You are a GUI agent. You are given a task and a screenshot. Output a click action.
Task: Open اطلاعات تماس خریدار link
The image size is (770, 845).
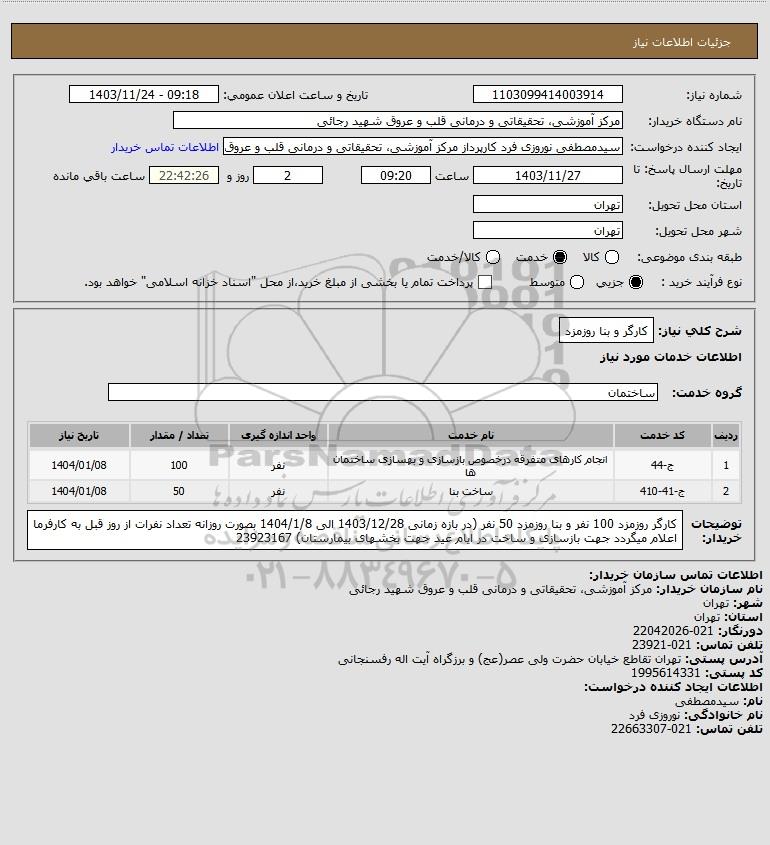165,147
